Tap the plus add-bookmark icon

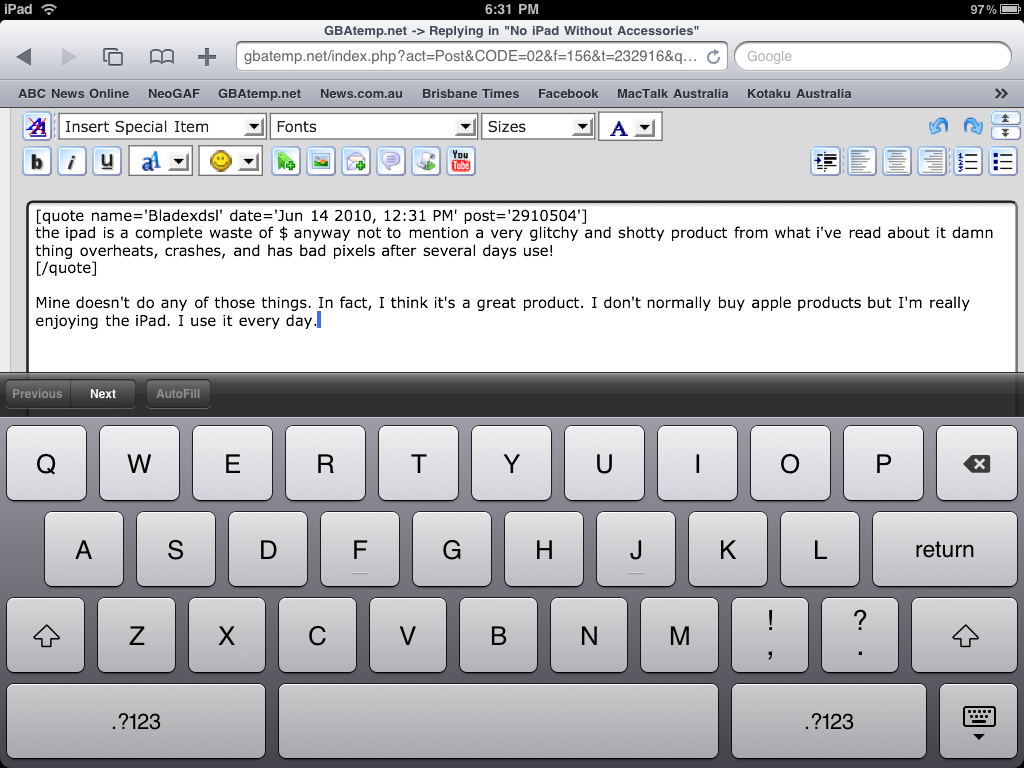click(x=206, y=57)
